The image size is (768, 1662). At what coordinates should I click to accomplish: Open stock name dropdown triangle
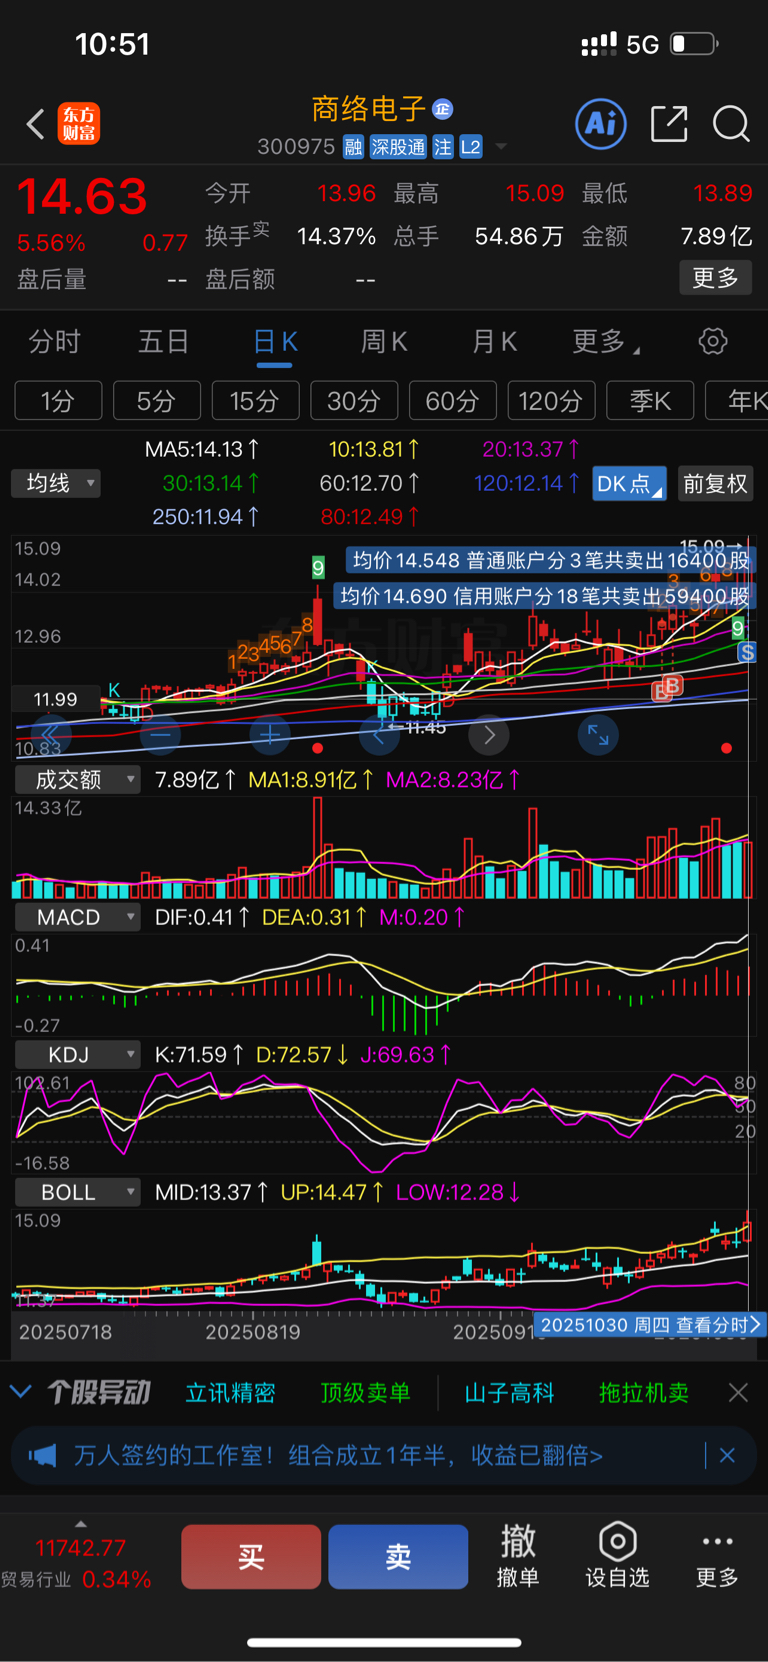pos(501,146)
